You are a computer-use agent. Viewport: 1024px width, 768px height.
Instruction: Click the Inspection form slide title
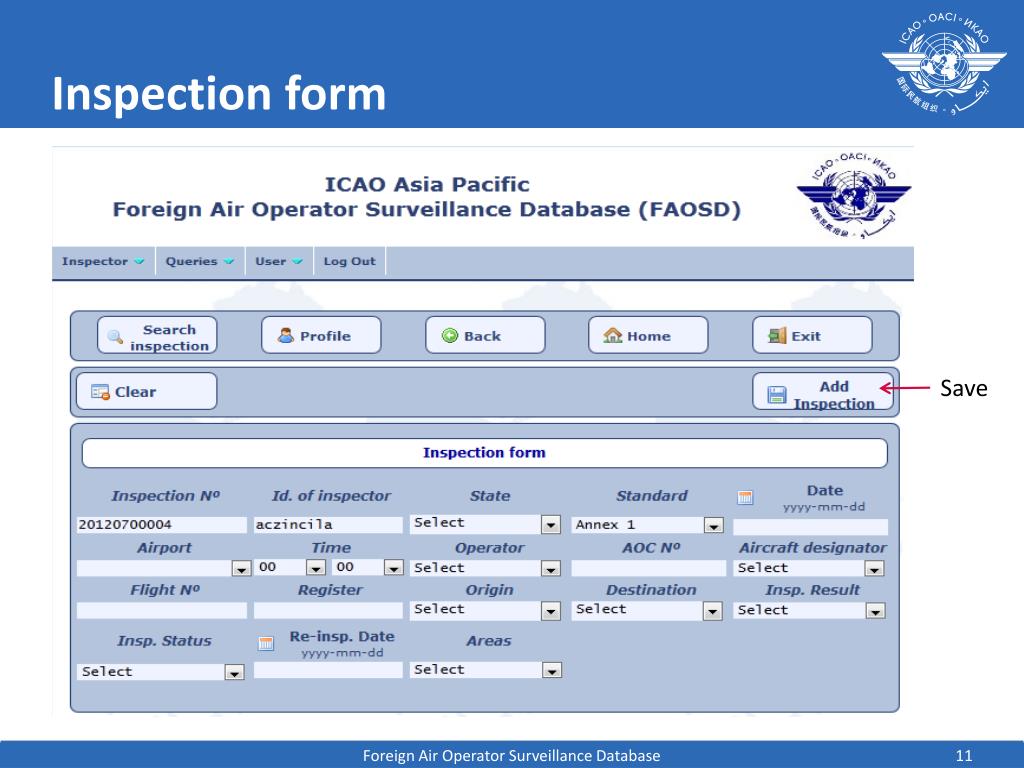219,93
